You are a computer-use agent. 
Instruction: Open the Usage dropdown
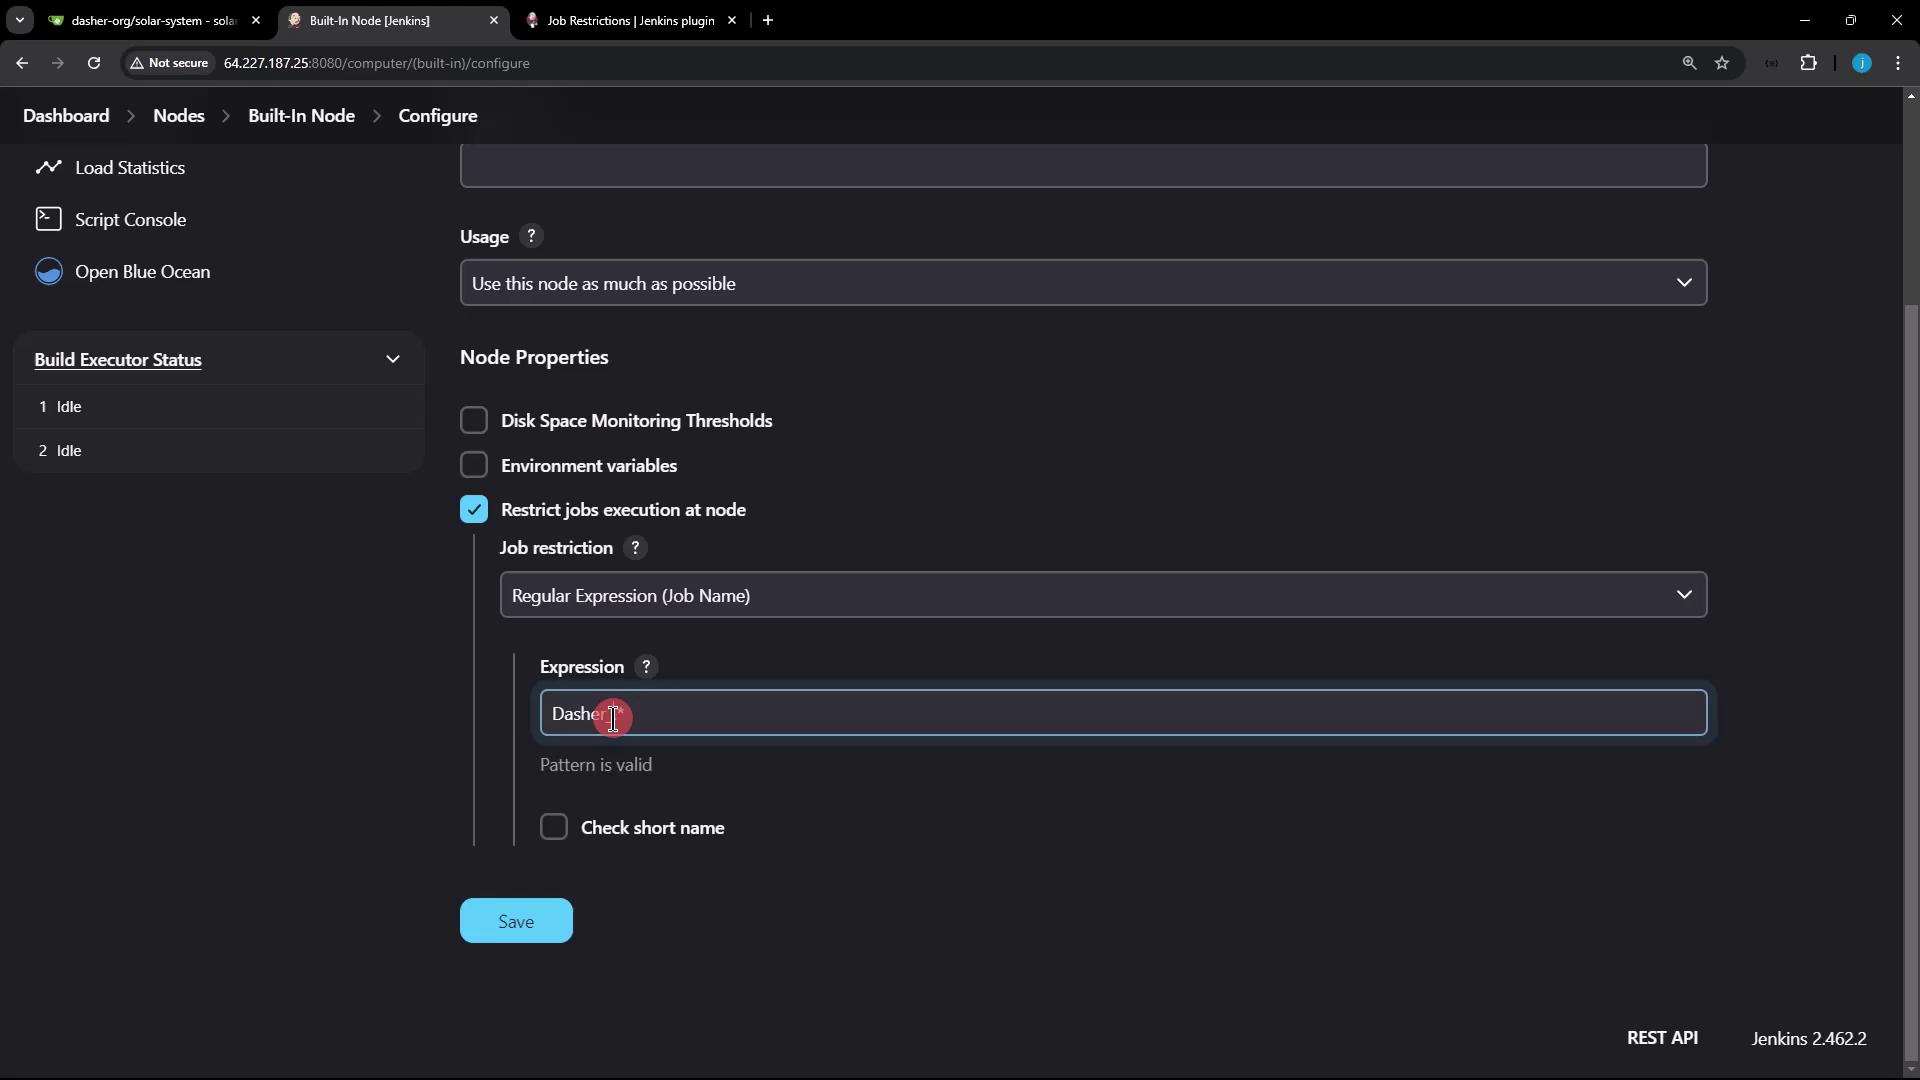click(1083, 284)
